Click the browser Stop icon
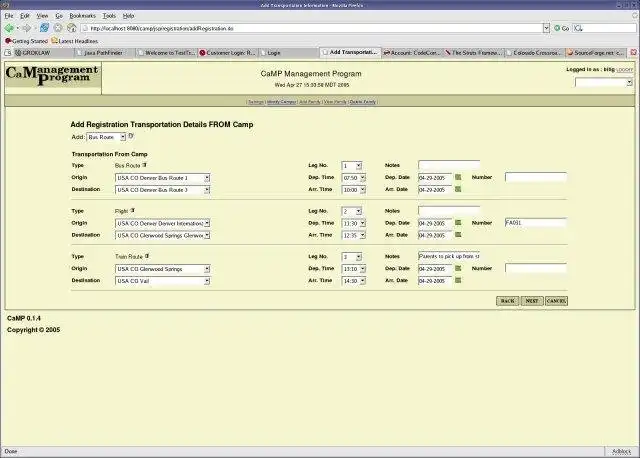 pos(58,28)
